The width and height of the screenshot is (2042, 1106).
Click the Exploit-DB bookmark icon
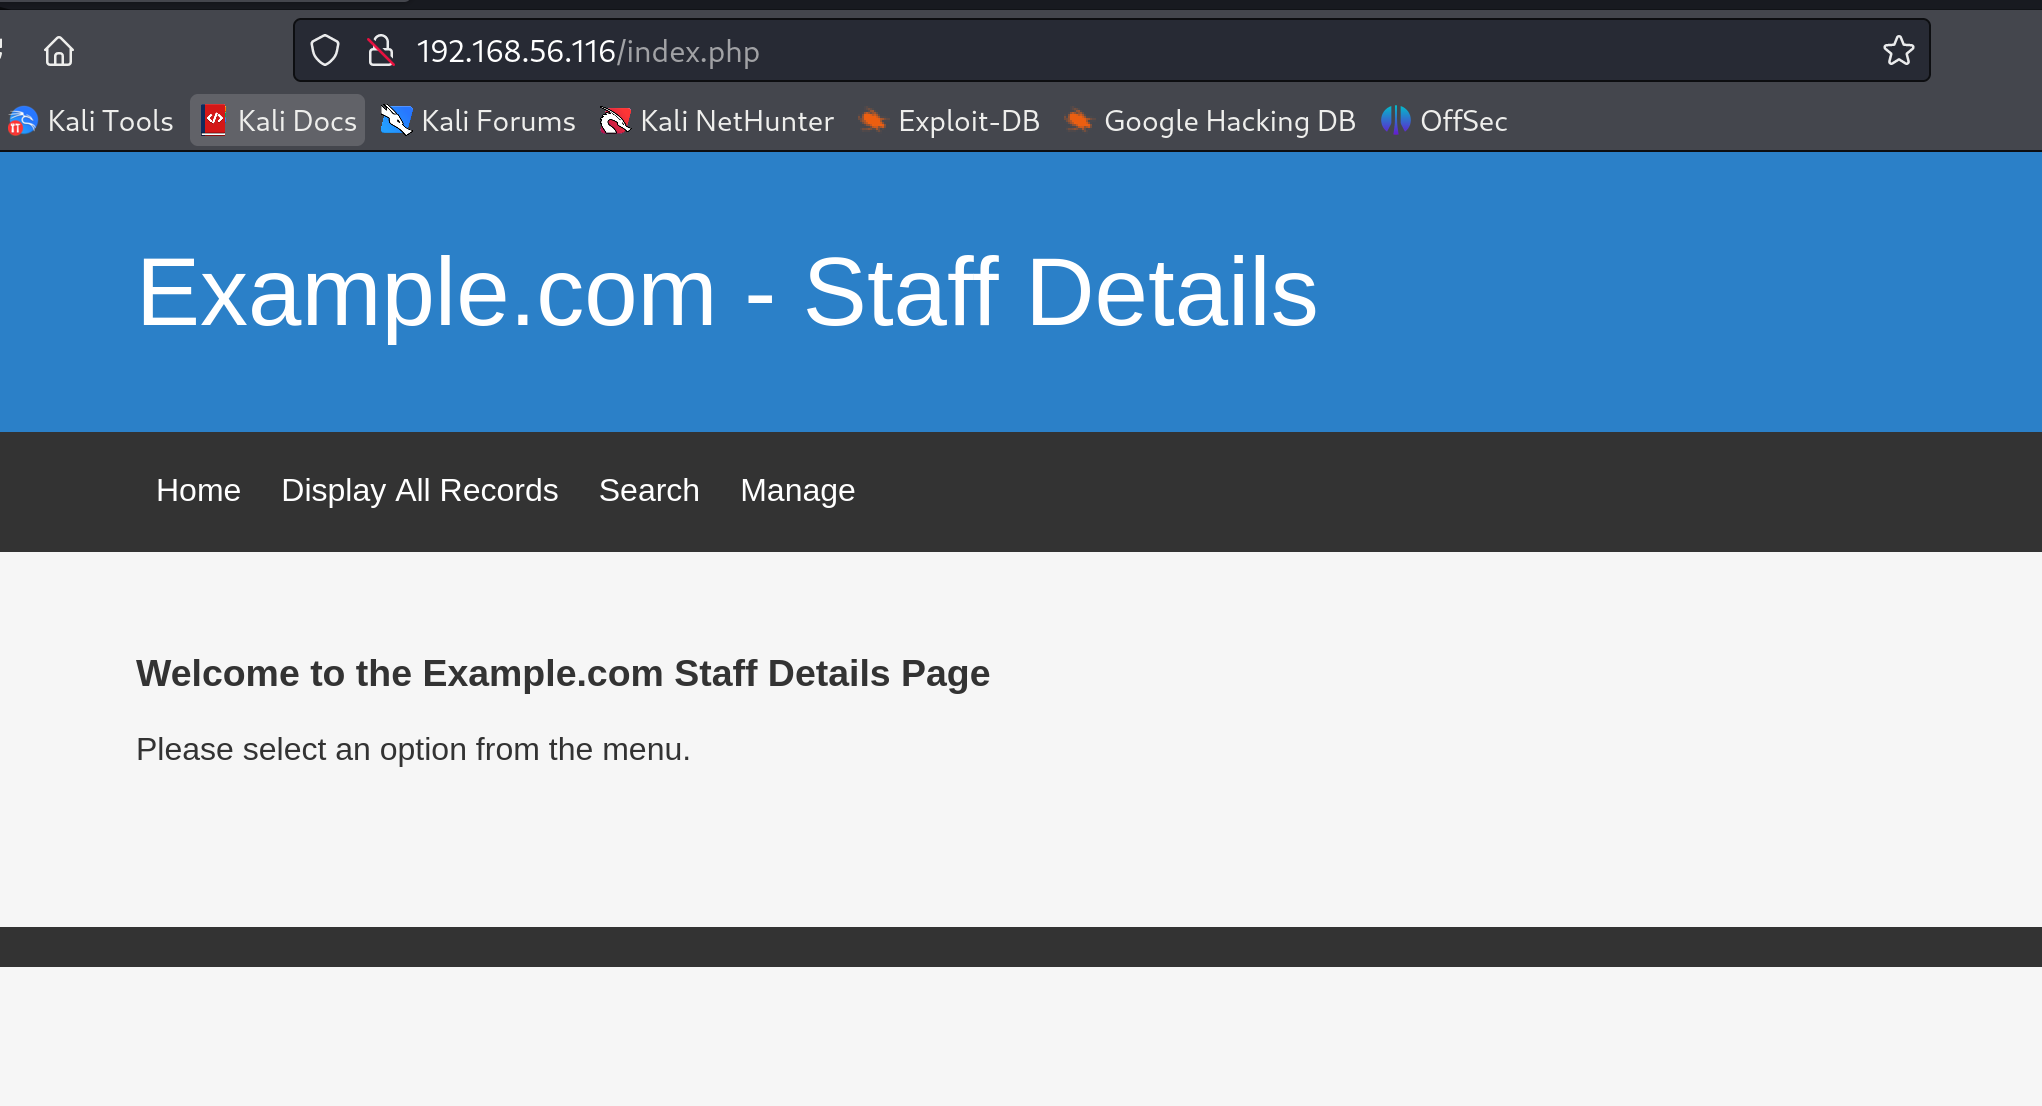873,121
